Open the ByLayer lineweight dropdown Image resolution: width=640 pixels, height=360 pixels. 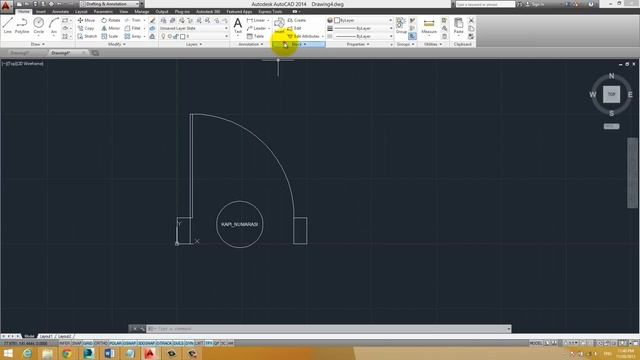coord(363,28)
